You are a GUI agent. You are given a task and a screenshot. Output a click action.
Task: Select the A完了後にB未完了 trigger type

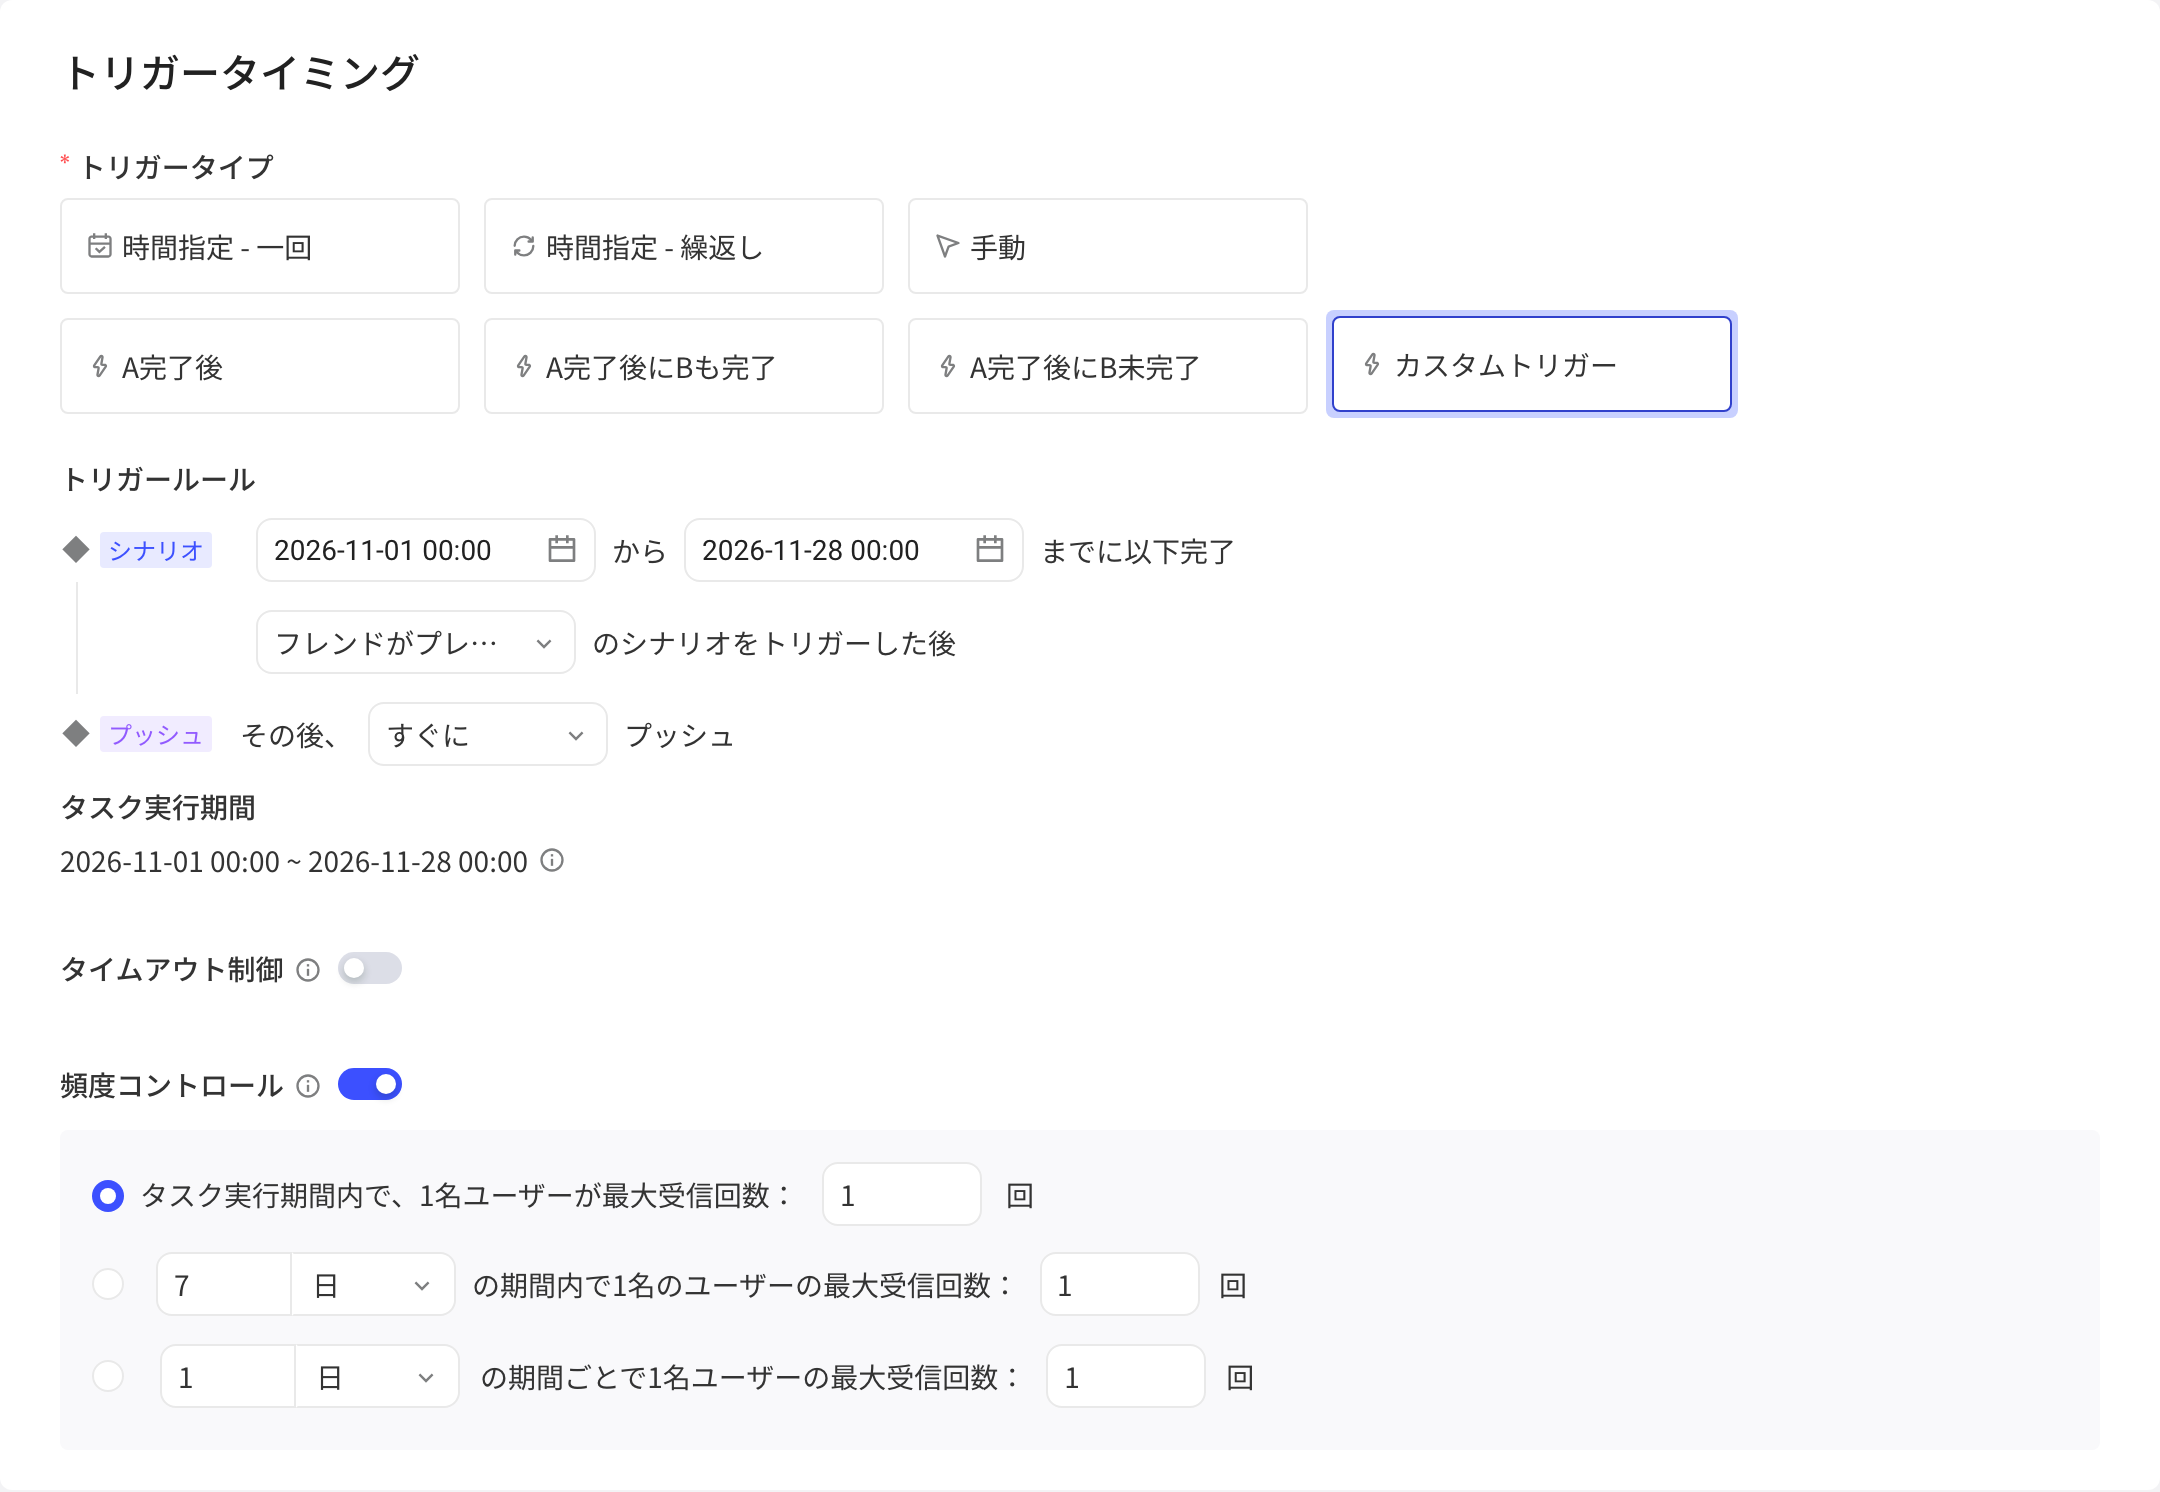tap(1108, 366)
